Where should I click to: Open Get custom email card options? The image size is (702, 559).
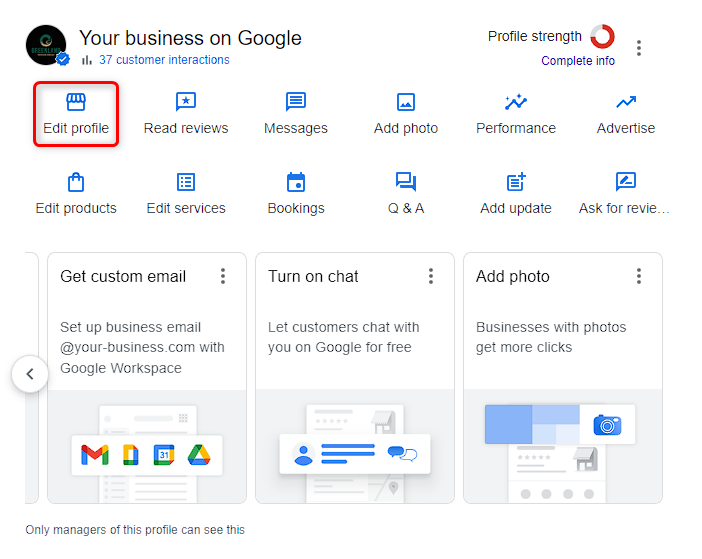tap(223, 276)
